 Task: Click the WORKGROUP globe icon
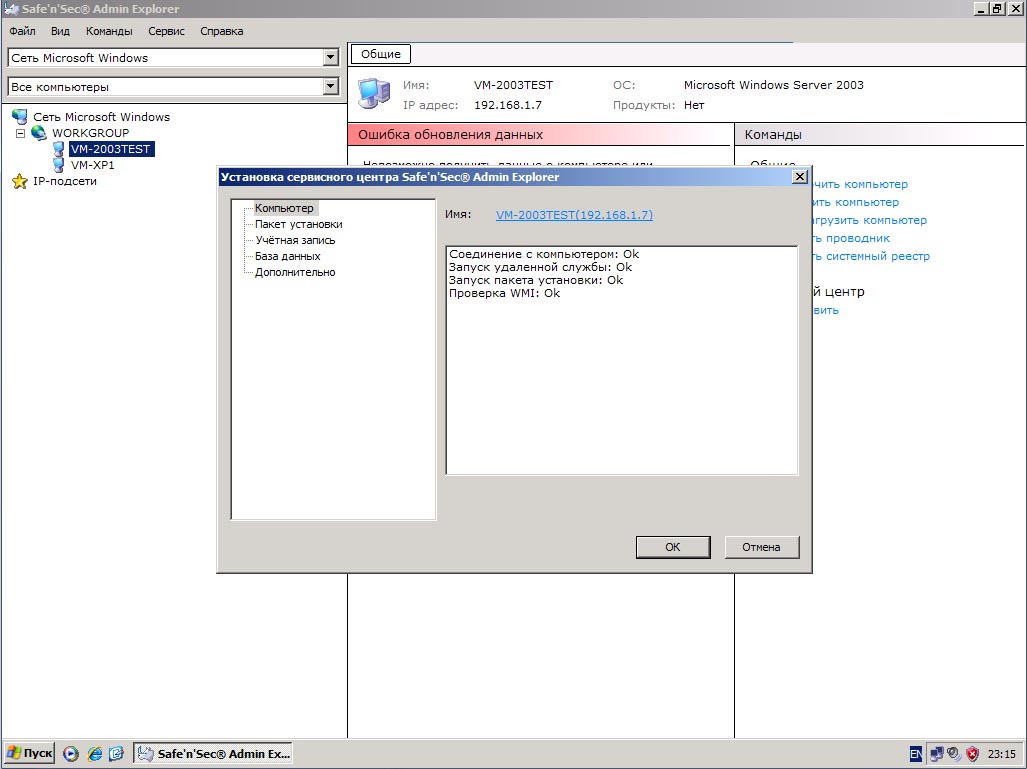tap(39, 132)
